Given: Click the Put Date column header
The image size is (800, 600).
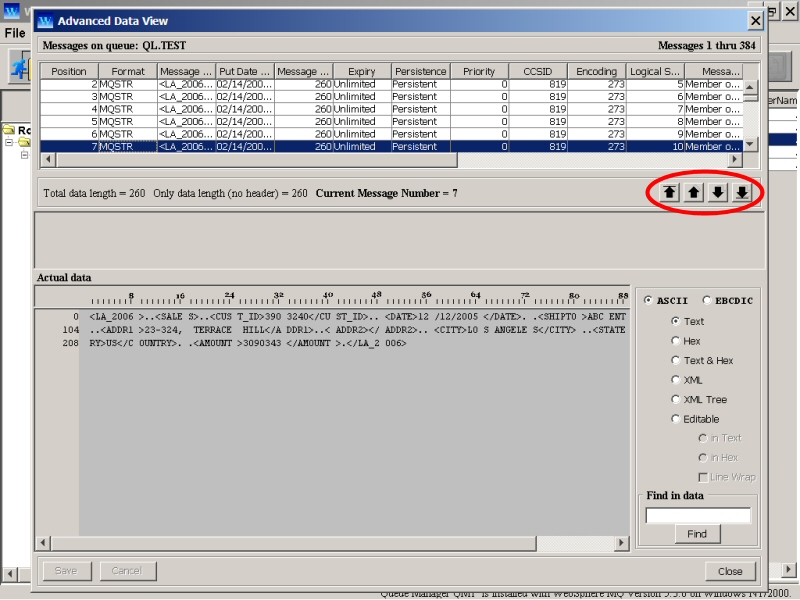Looking at the screenshot, I should (245, 71).
